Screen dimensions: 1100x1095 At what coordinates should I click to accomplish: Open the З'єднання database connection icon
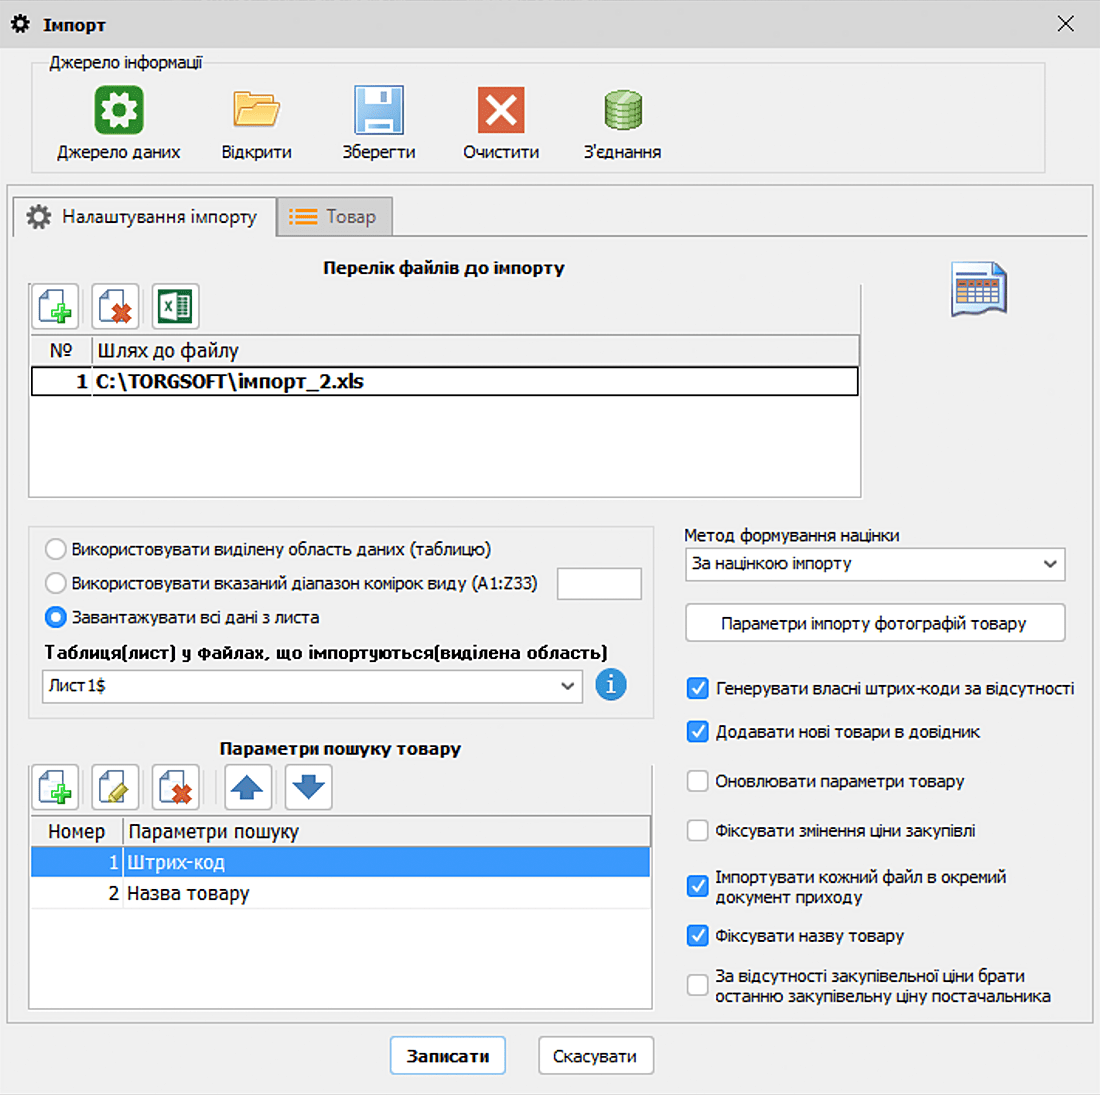click(622, 110)
